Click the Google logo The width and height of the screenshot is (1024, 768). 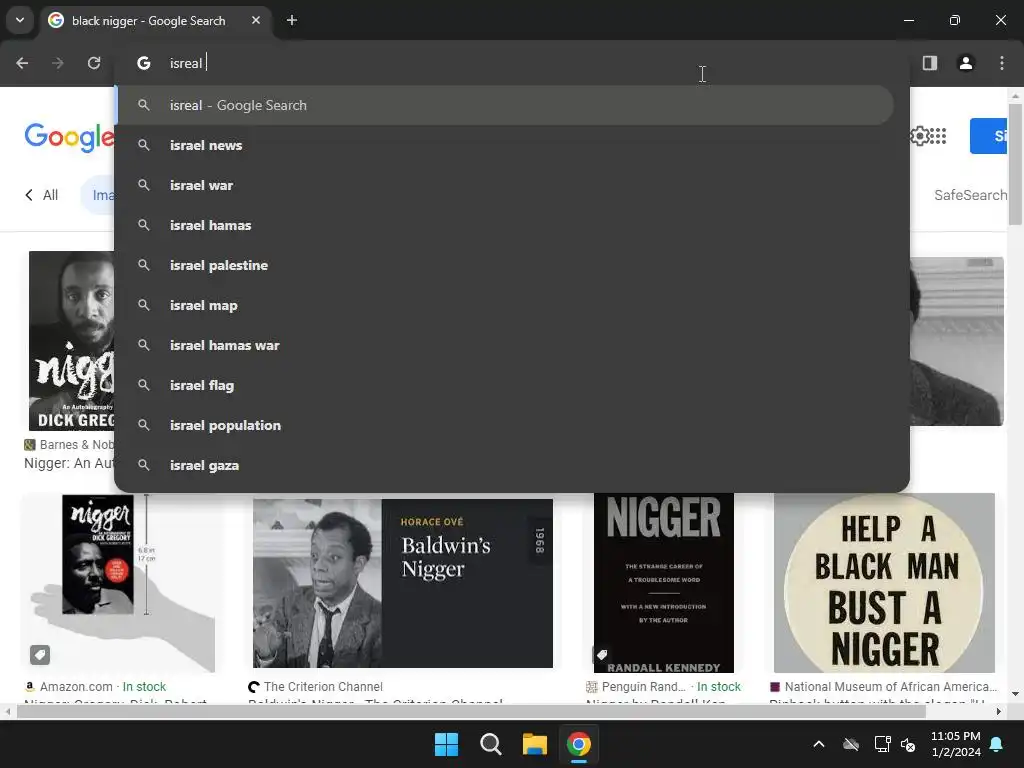69,137
